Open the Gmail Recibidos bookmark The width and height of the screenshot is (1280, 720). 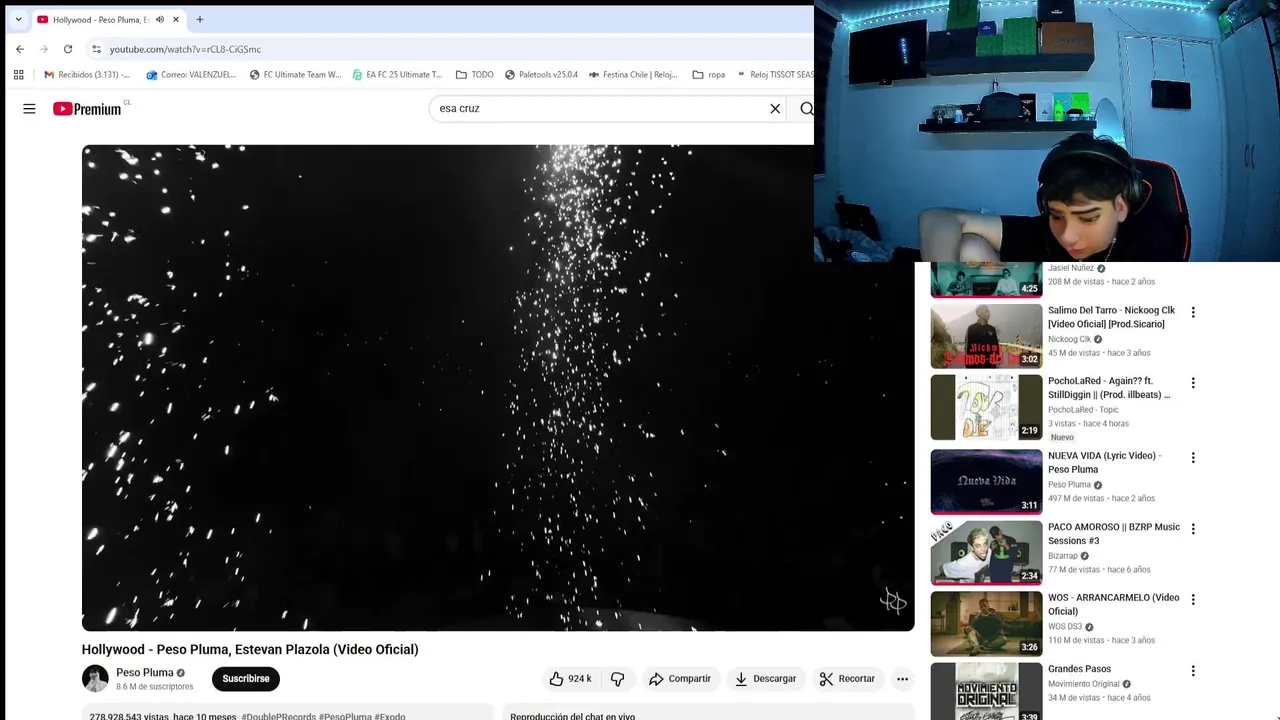click(x=87, y=74)
